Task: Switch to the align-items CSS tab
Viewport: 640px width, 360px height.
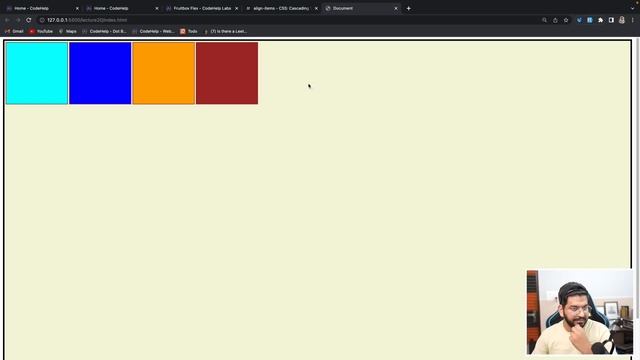Action: 282,8
